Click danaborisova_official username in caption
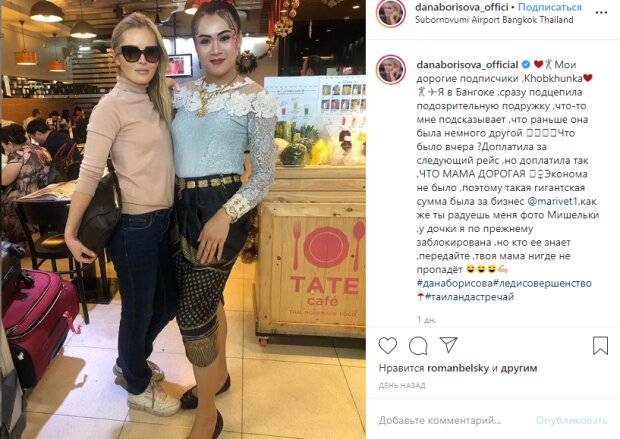 coord(467,64)
